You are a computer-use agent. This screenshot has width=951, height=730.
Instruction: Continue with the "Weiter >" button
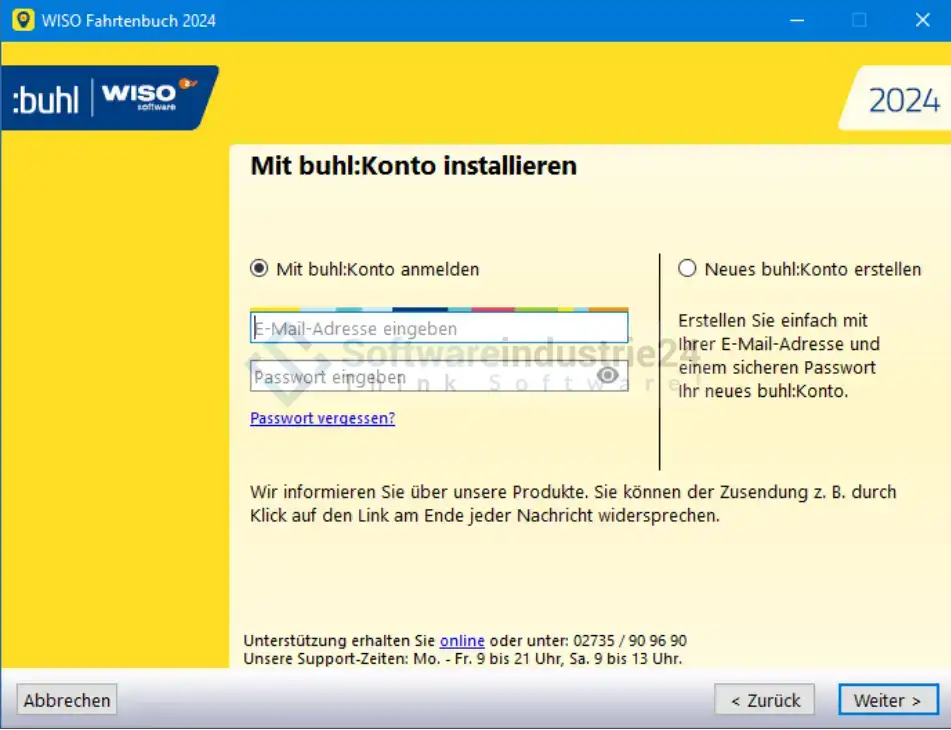click(887, 700)
